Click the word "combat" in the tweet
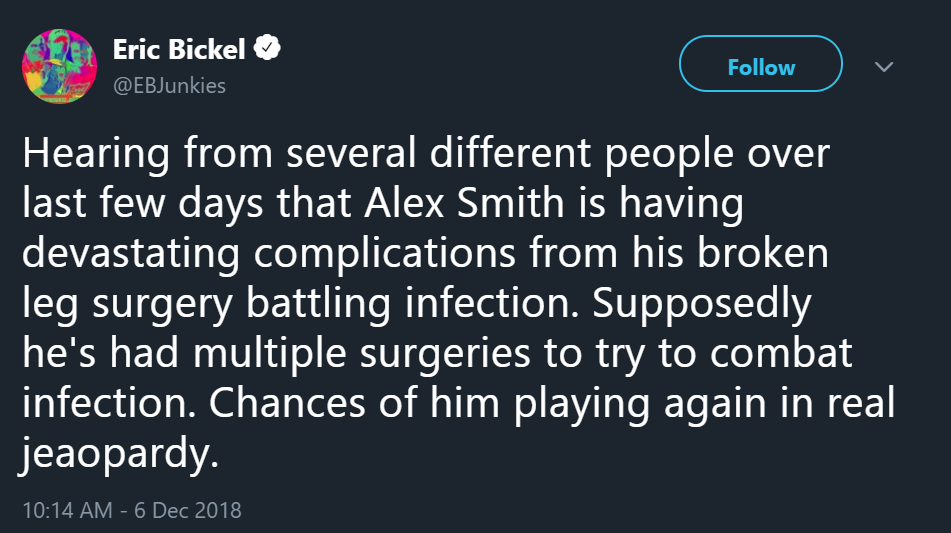Screen dimensions: 951x533 coord(781,353)
